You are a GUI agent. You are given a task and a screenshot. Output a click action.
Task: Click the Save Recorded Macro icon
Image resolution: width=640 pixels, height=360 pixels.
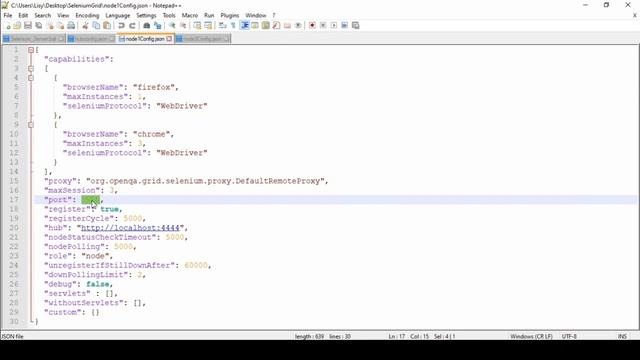click(x=356, y=25)
